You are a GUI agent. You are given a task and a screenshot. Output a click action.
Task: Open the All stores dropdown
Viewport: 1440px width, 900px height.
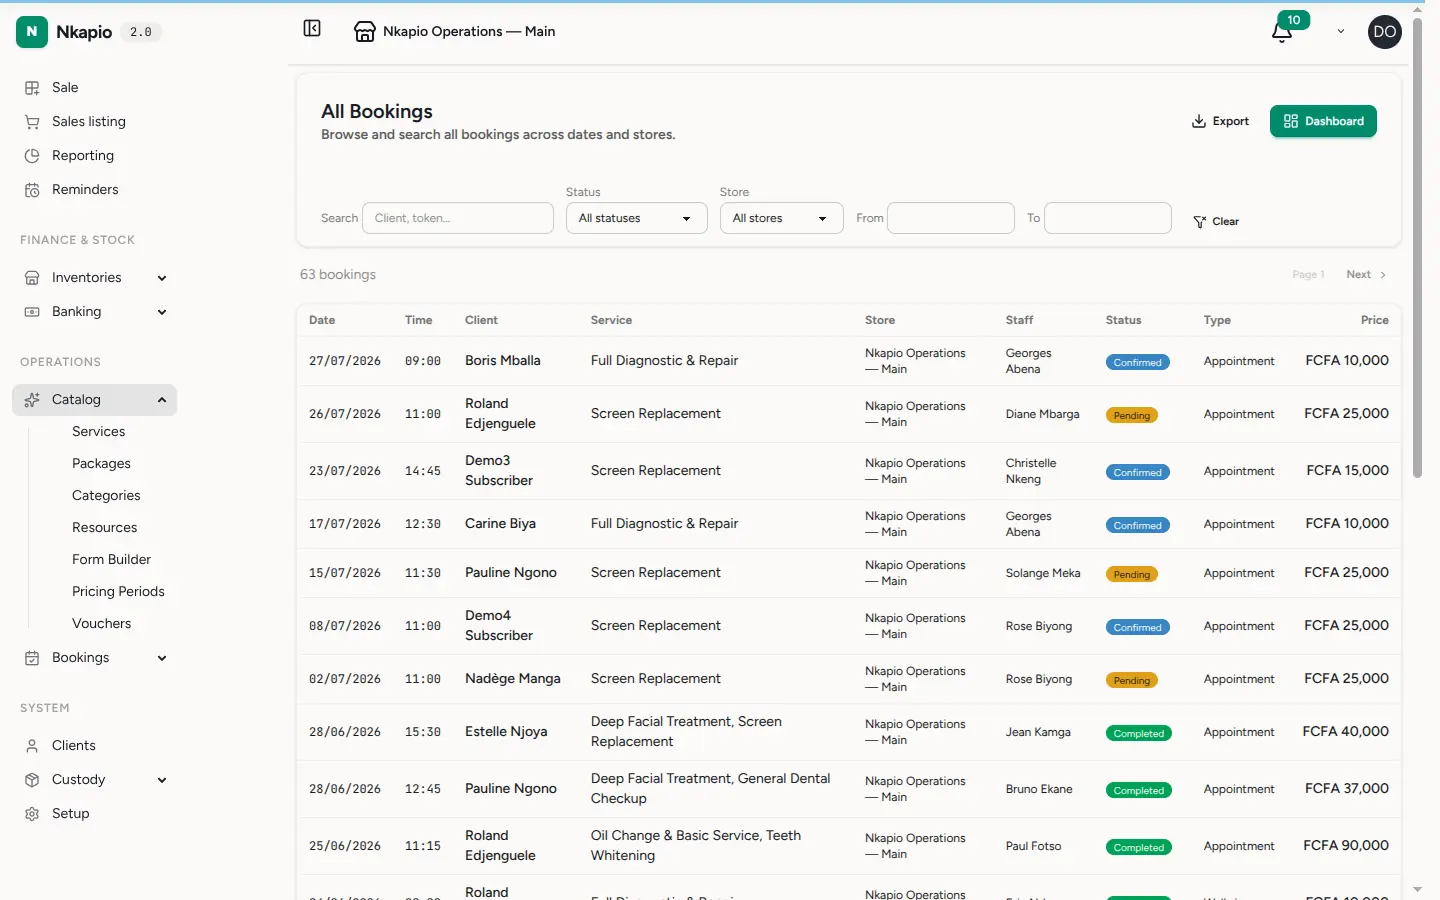[x=782, y=218]
